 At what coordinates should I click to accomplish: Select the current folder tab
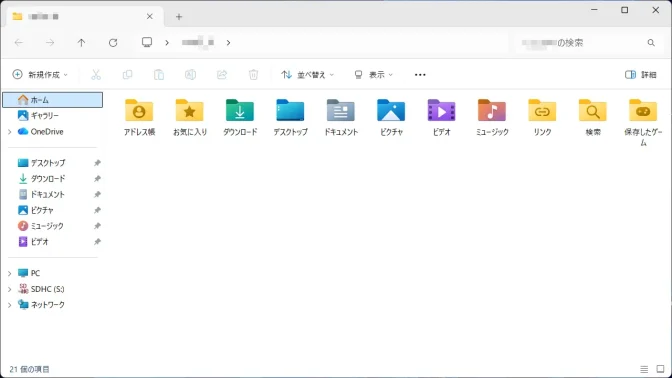pyautogui.click(x=85, y=17)
